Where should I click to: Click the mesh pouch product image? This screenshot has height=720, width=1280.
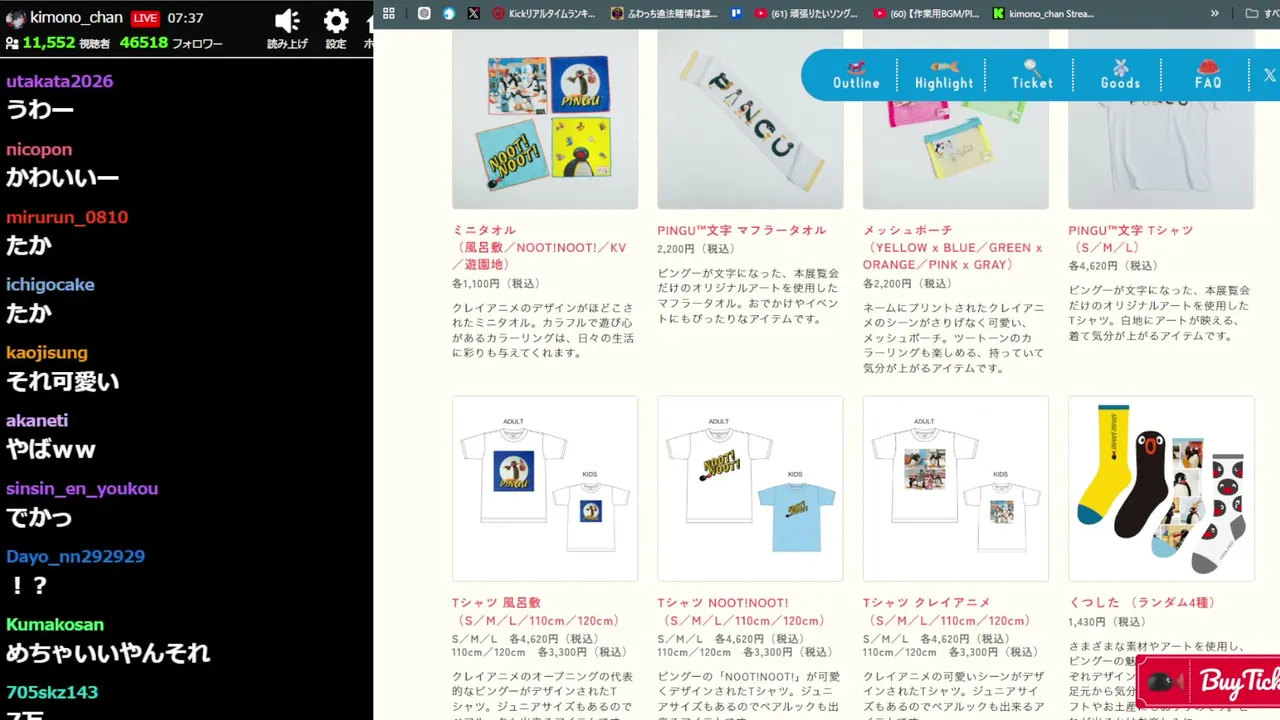coord(956,119)
